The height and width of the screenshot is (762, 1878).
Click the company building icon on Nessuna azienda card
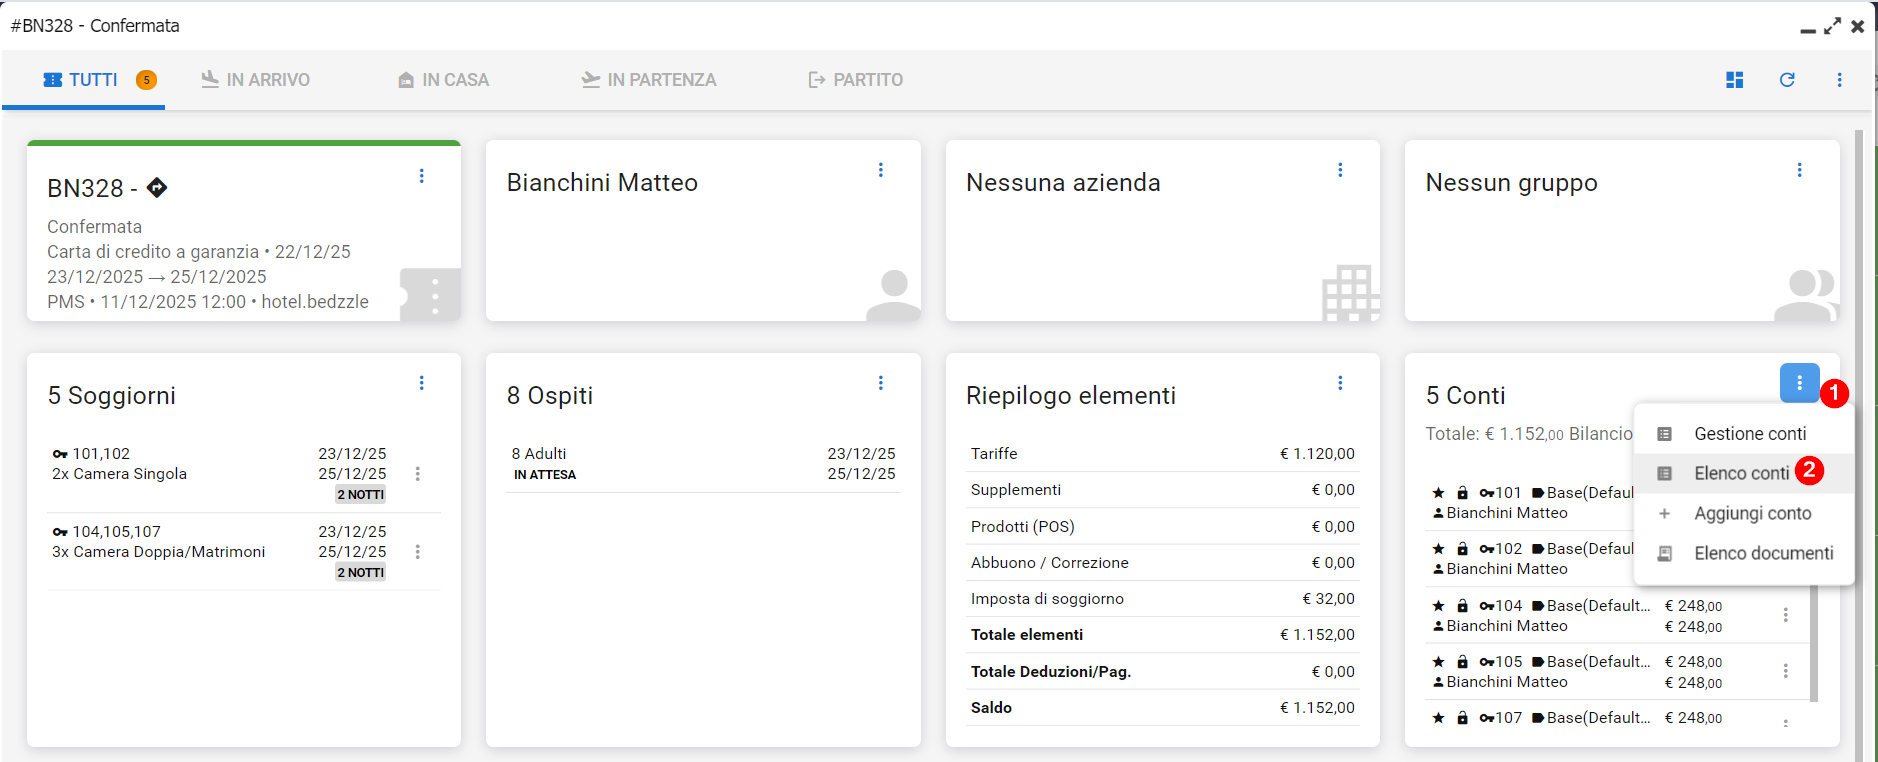pos(1350,293)
